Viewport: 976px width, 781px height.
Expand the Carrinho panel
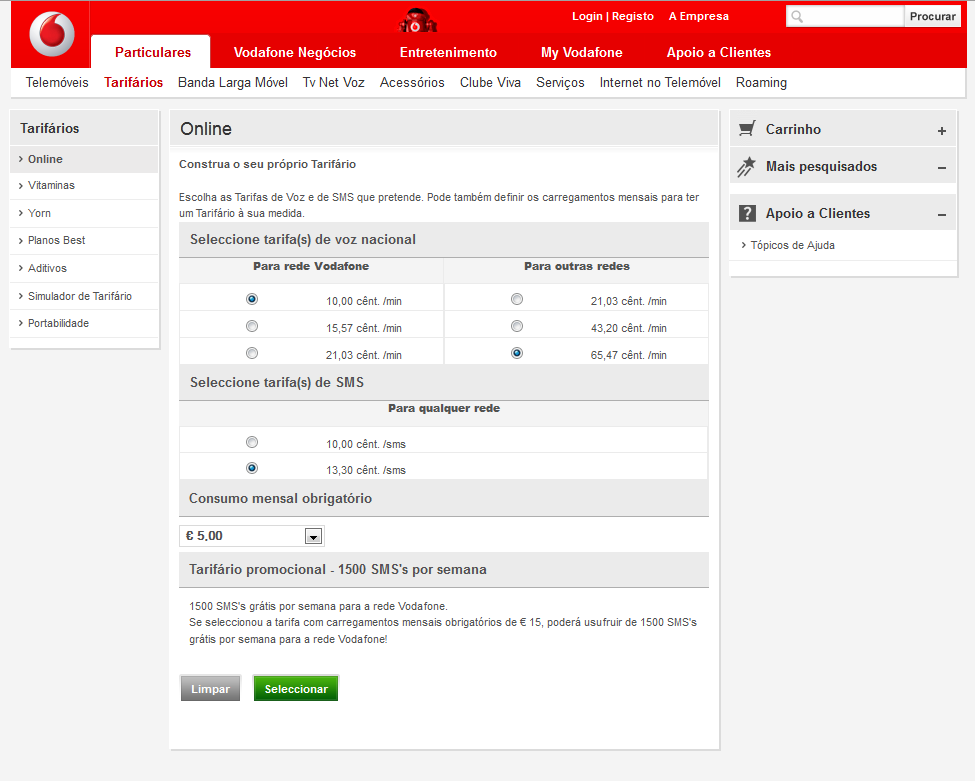coord(941,130)
